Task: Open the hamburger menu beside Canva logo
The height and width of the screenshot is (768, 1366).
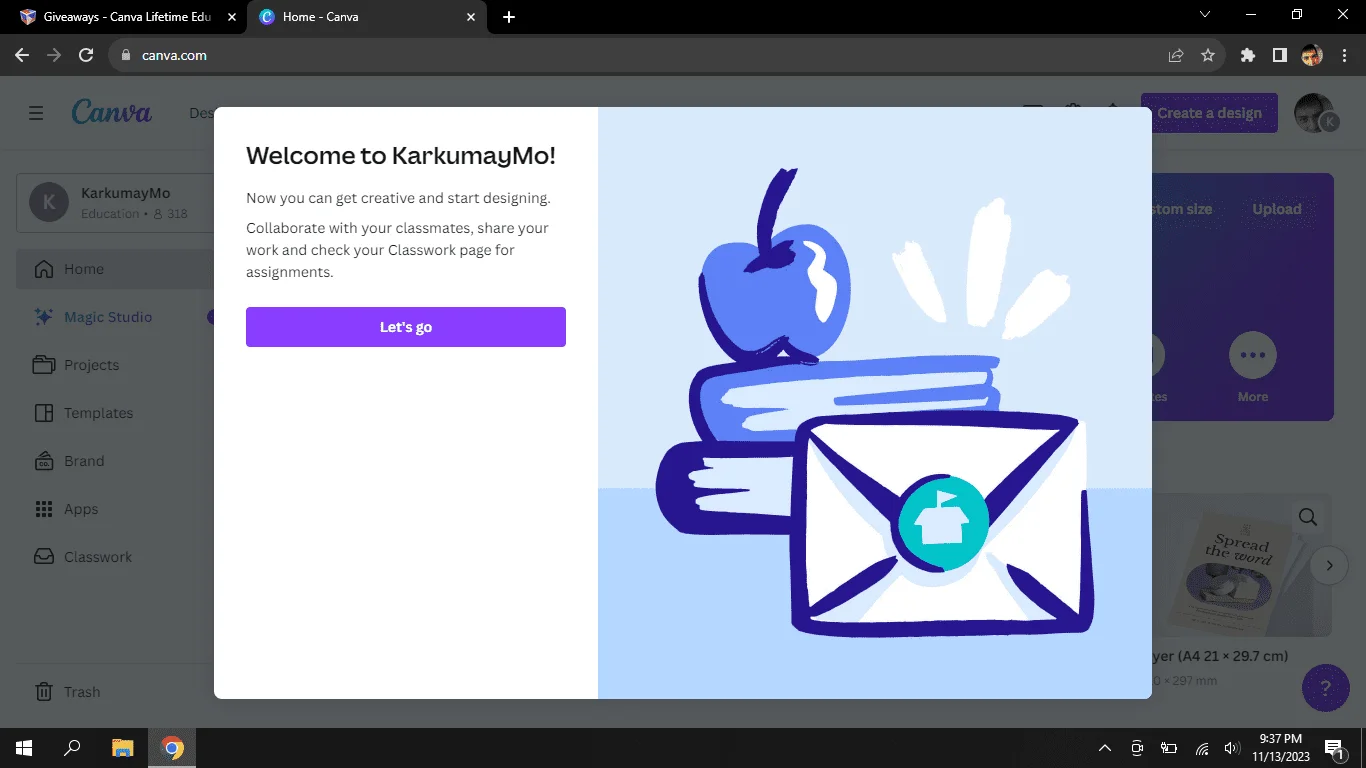Action: (x=36, y=113)
